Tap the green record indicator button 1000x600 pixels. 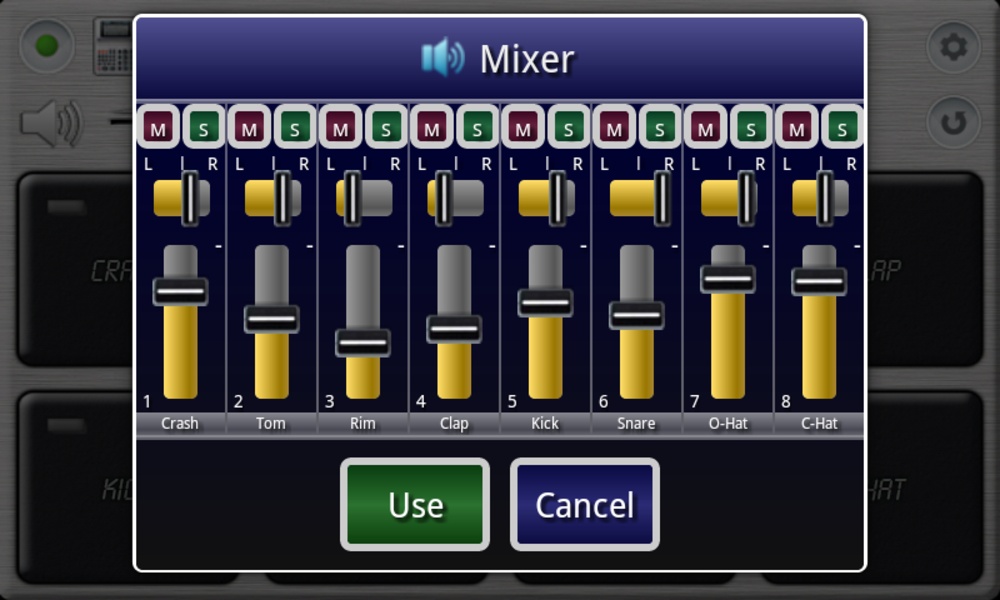click(47, 46)
